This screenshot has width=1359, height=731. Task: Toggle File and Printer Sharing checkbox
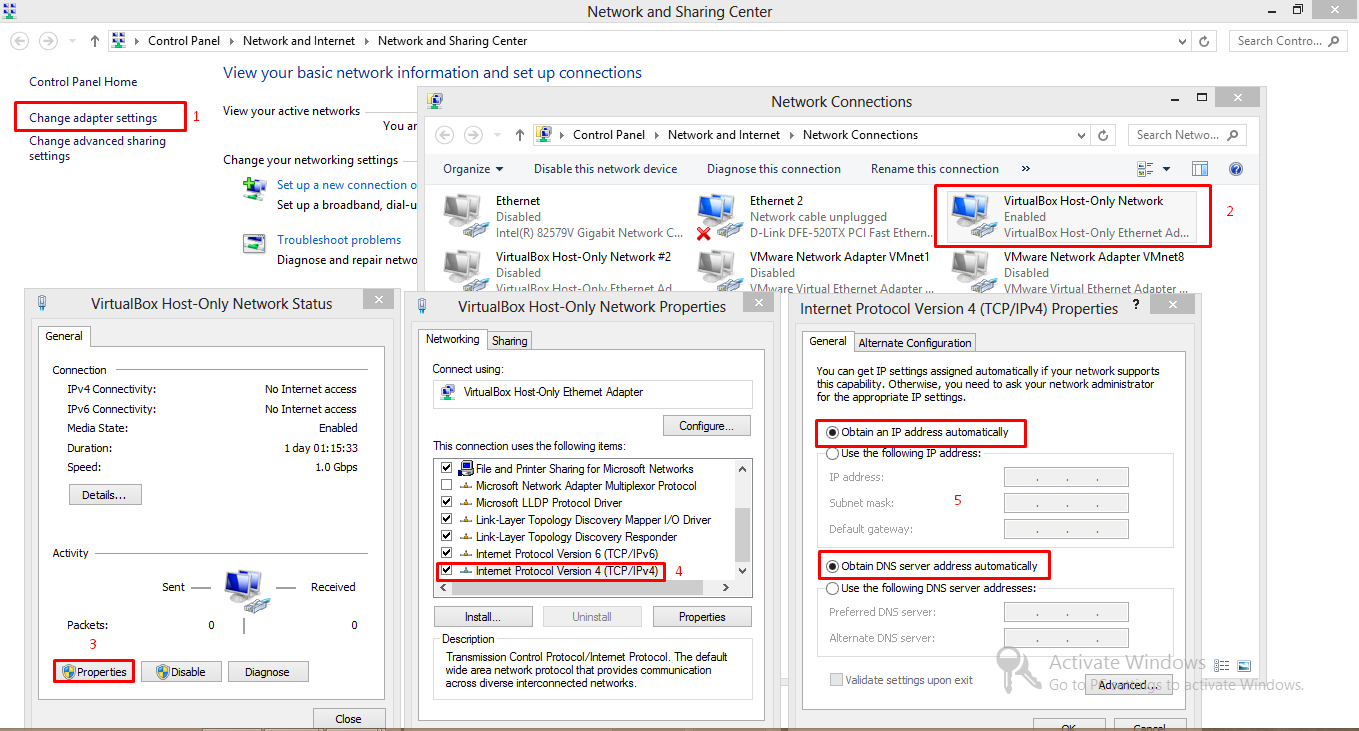coord(446,468)
